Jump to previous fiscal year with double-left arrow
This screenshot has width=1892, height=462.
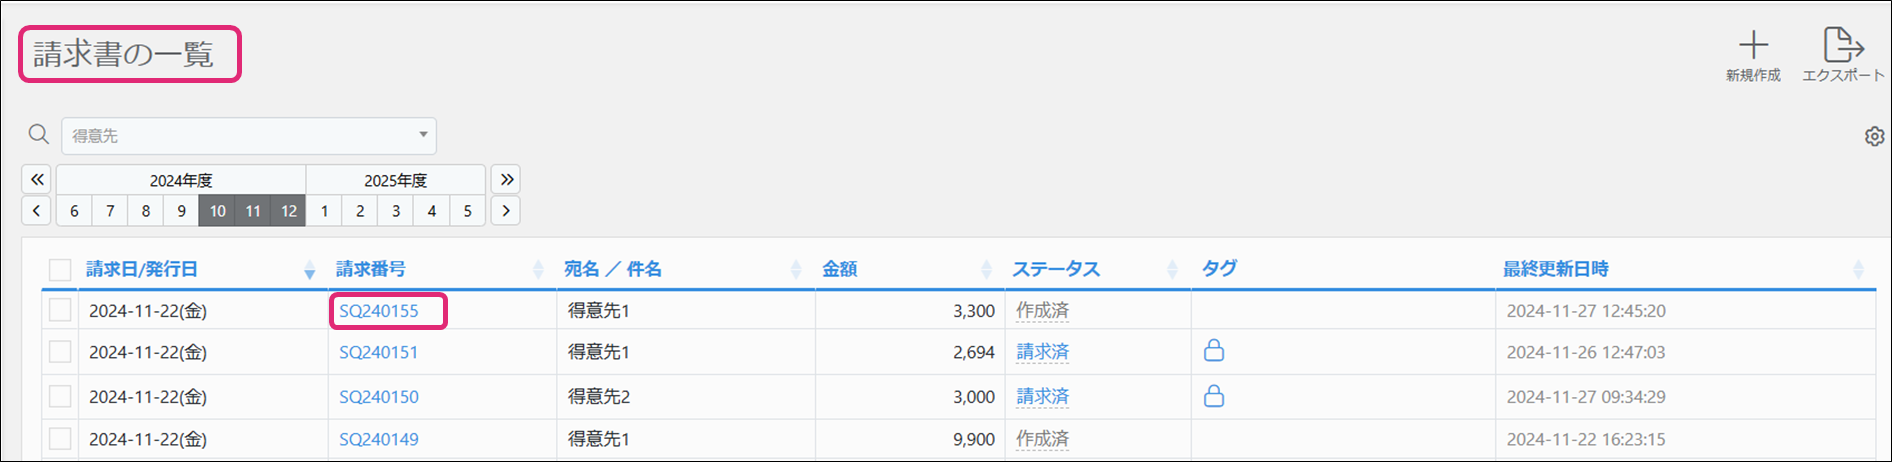pos(37,180)
